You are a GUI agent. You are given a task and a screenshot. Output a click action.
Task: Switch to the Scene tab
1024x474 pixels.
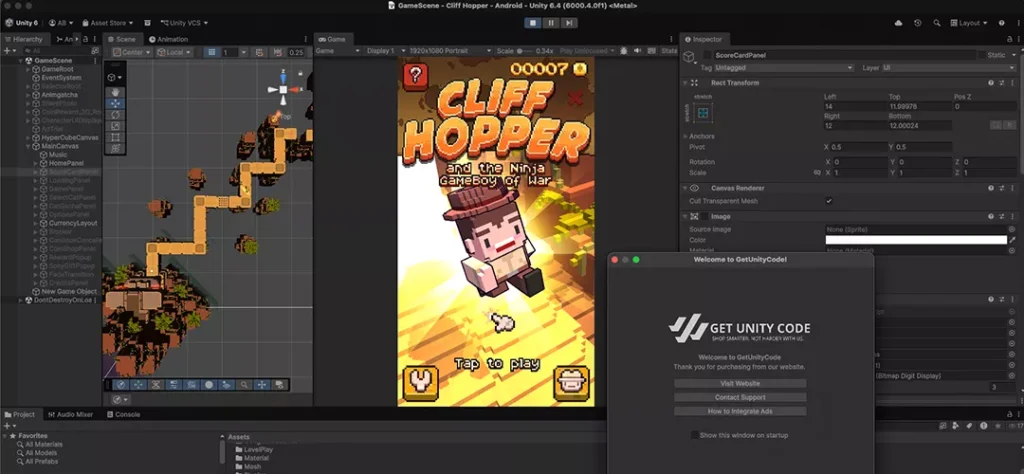121,39
